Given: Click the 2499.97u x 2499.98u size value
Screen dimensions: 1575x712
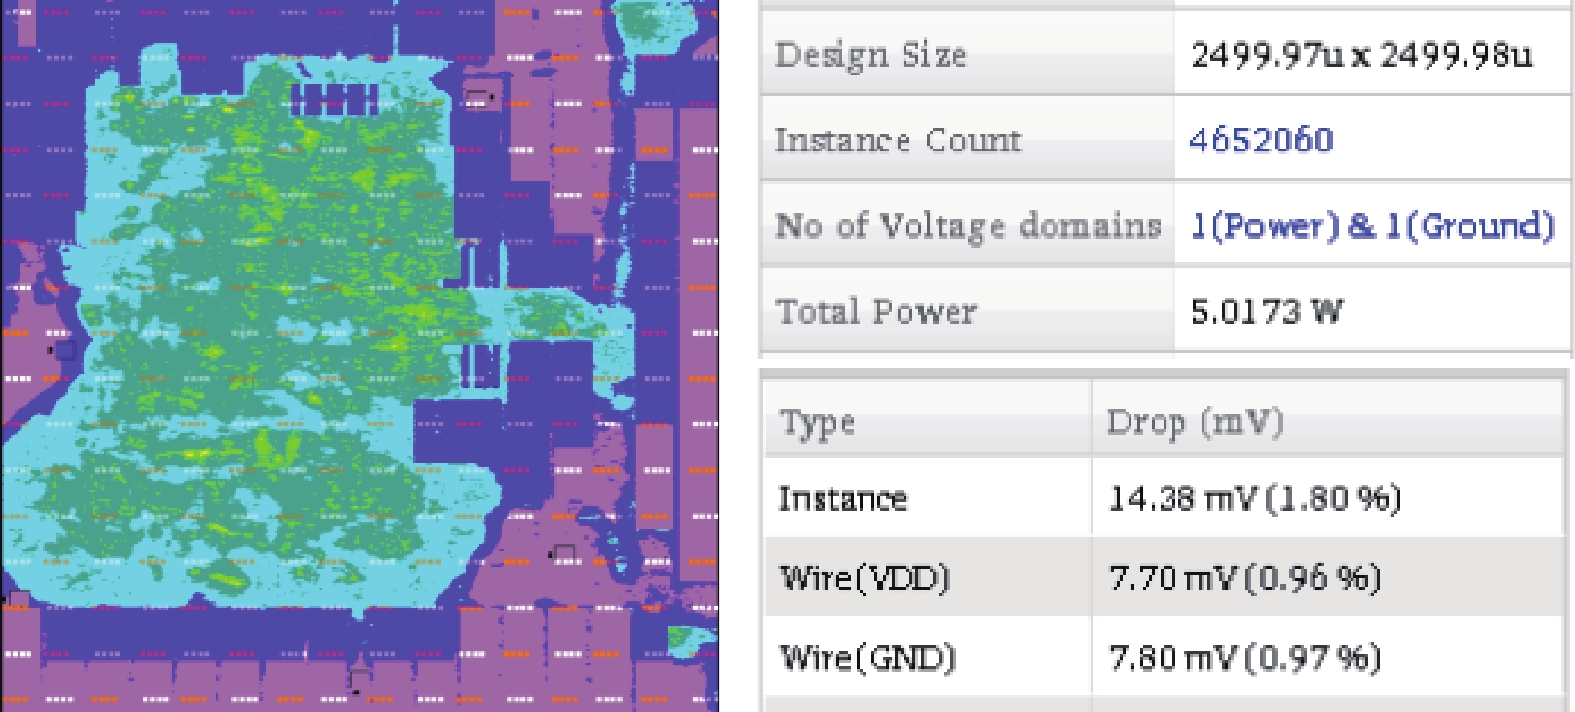Looking at the screenshot, I should [x=1360, y=54].
